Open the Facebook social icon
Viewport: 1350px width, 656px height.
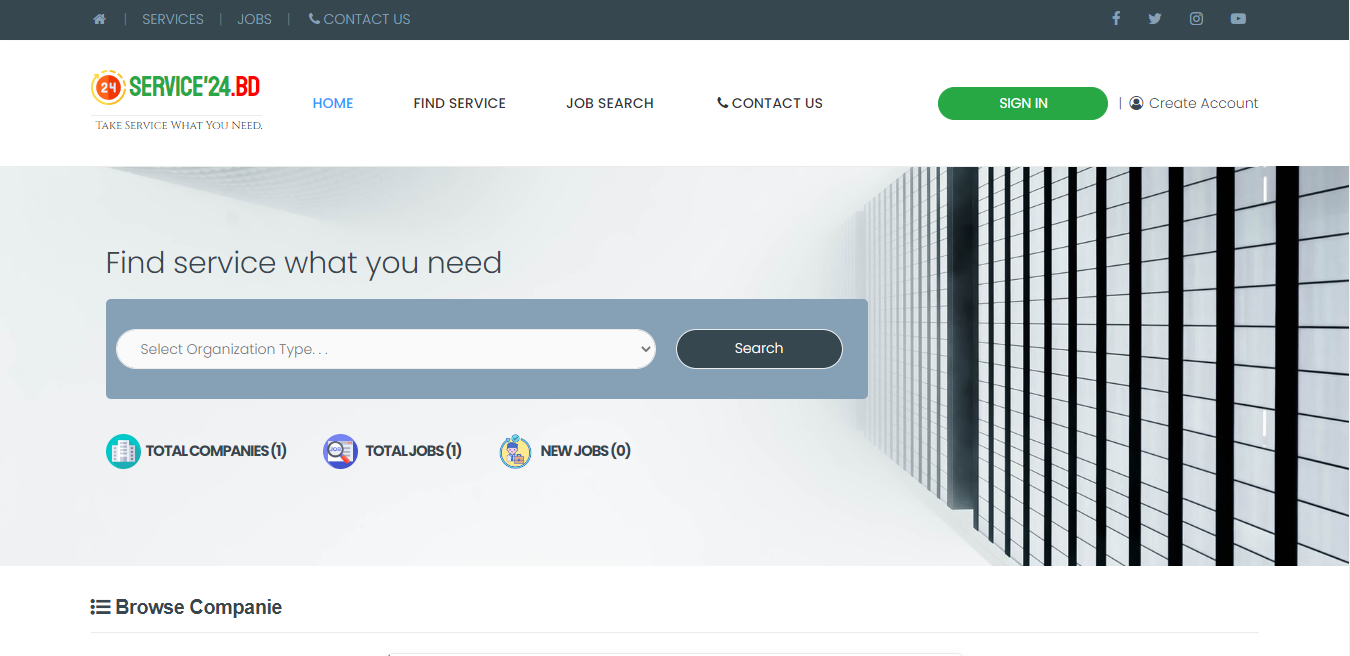[1116, 19]
